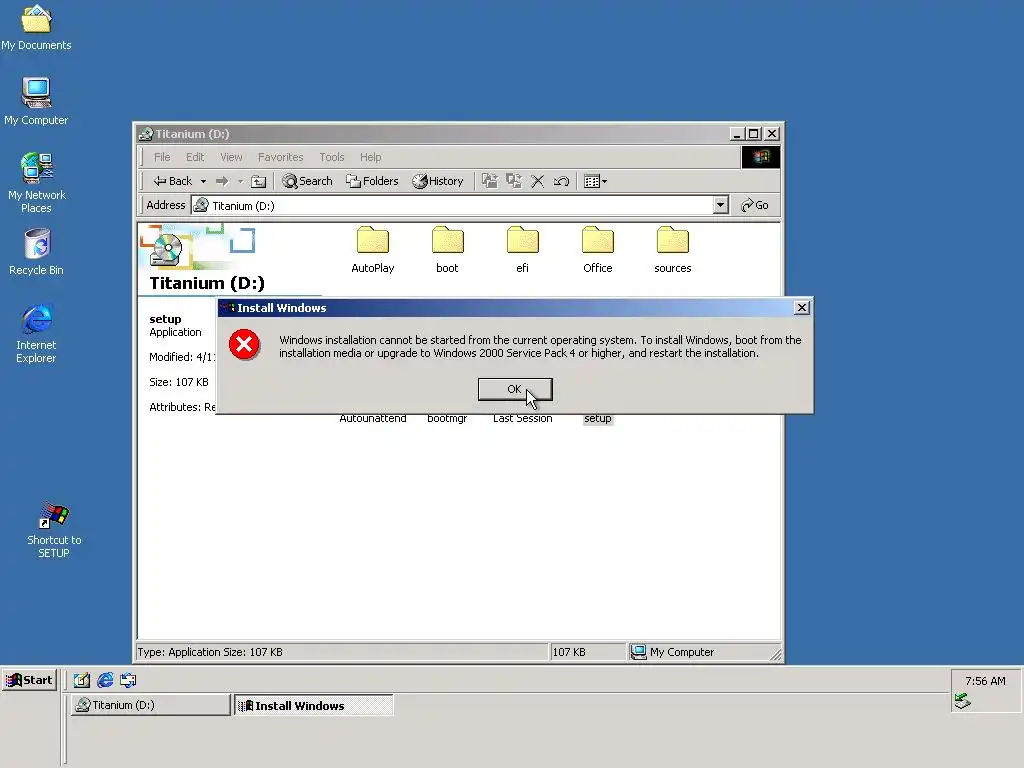Viewport: 1024px width, 768px height.
Task: Click the My Computer status bar zone
Action: (704, 652)
